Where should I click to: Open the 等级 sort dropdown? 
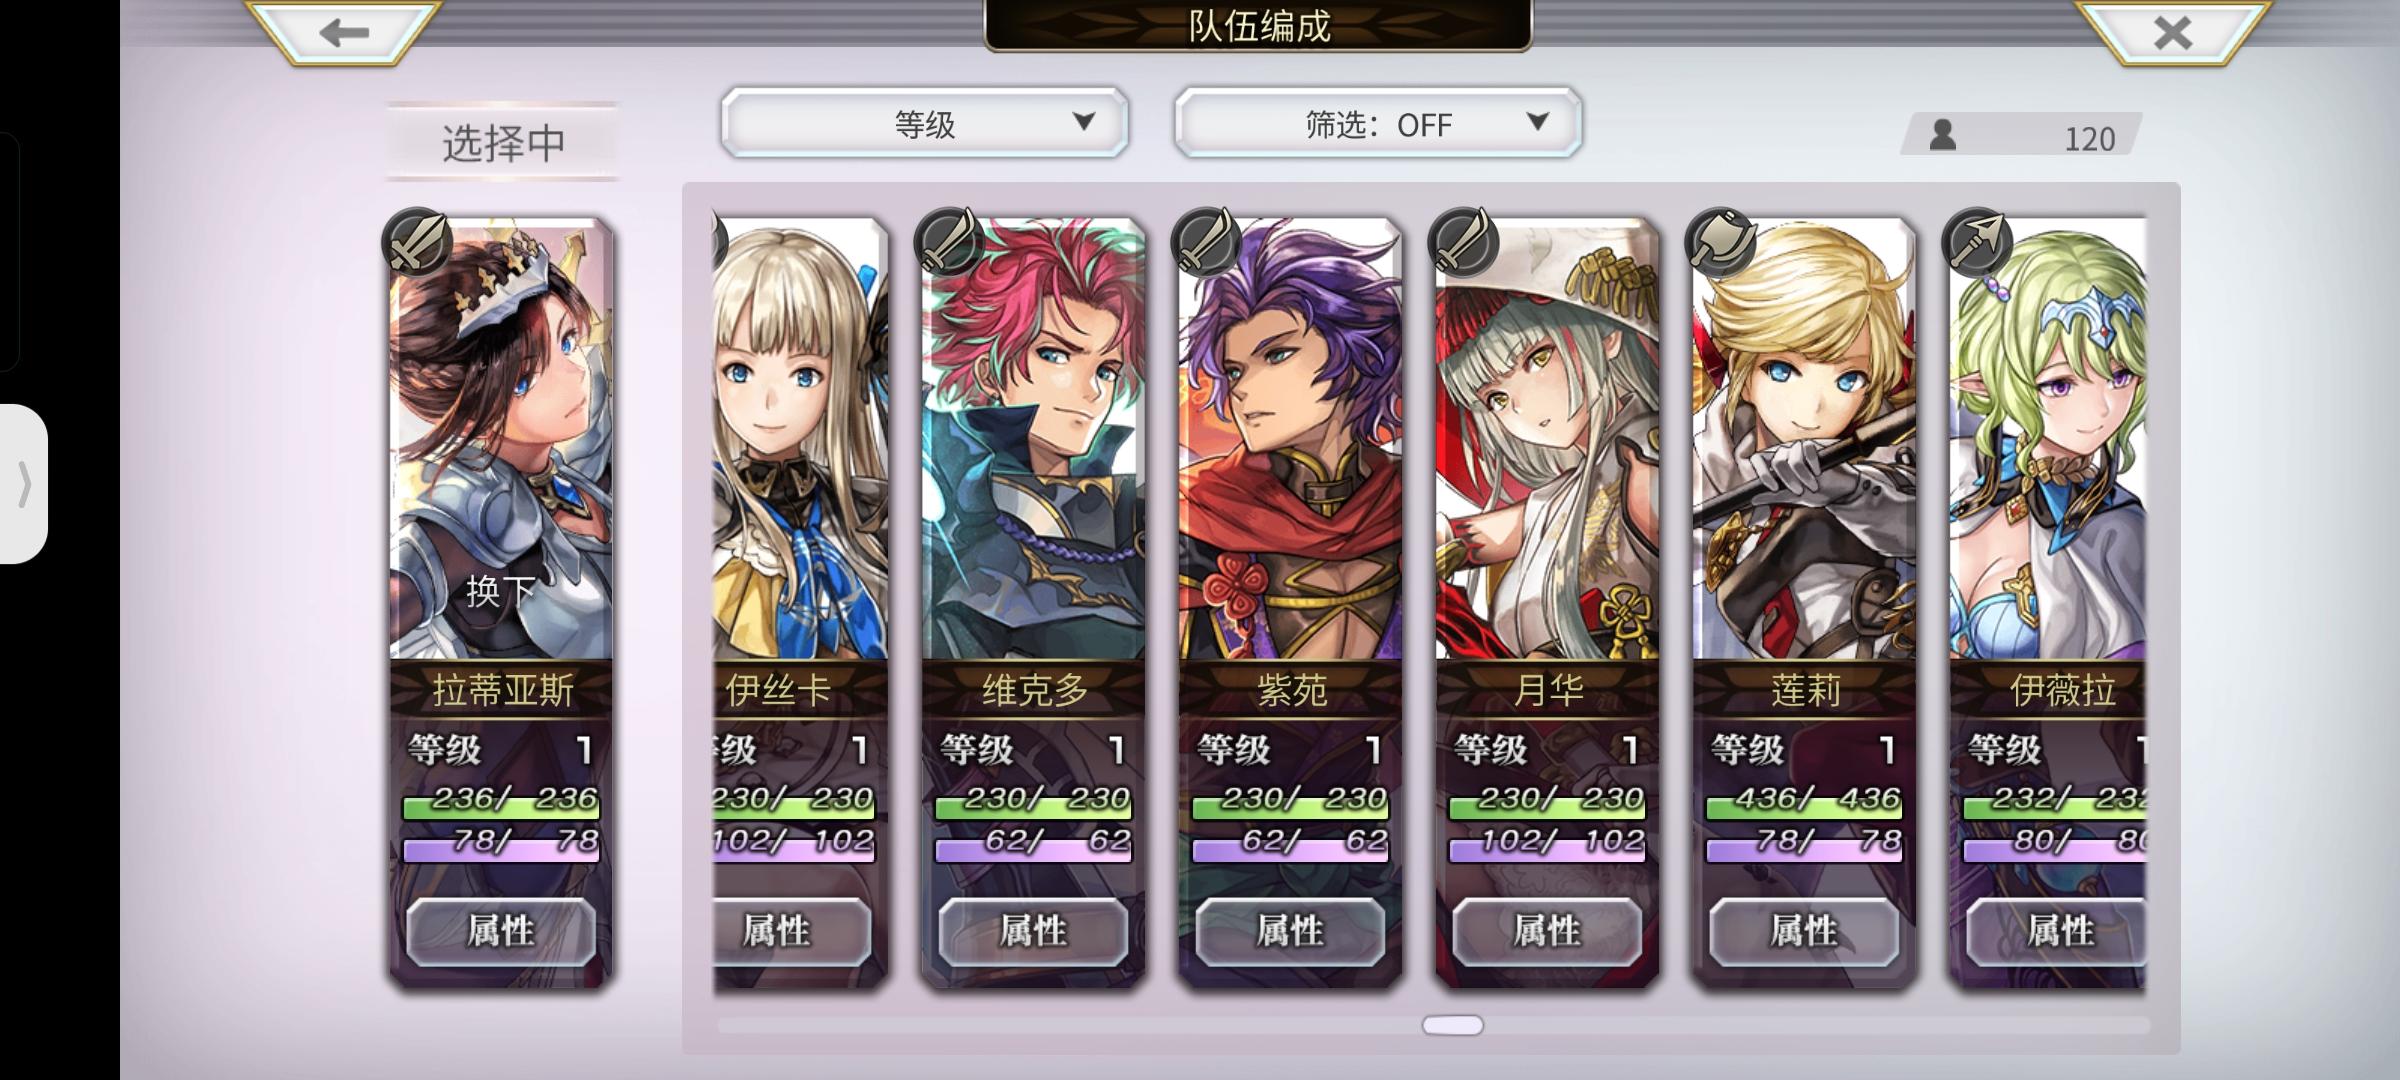(x=924, y=123)
